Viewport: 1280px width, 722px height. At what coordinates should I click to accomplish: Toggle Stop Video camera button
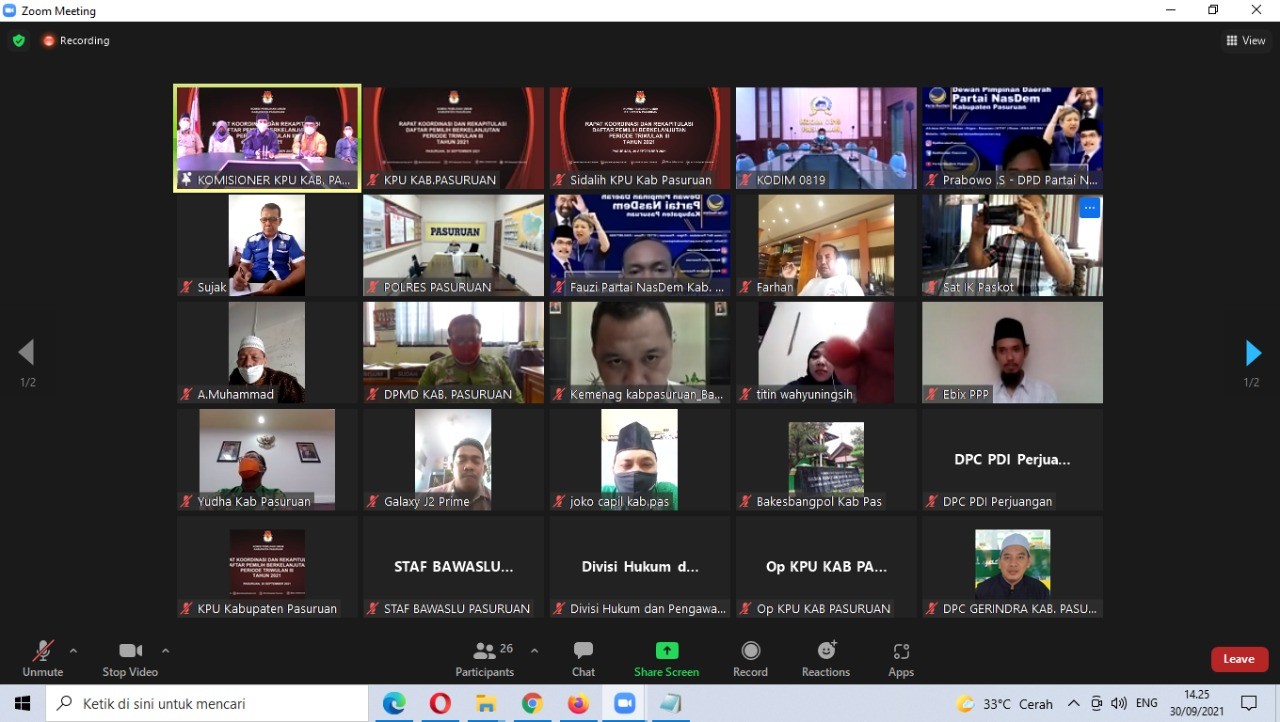130,657
